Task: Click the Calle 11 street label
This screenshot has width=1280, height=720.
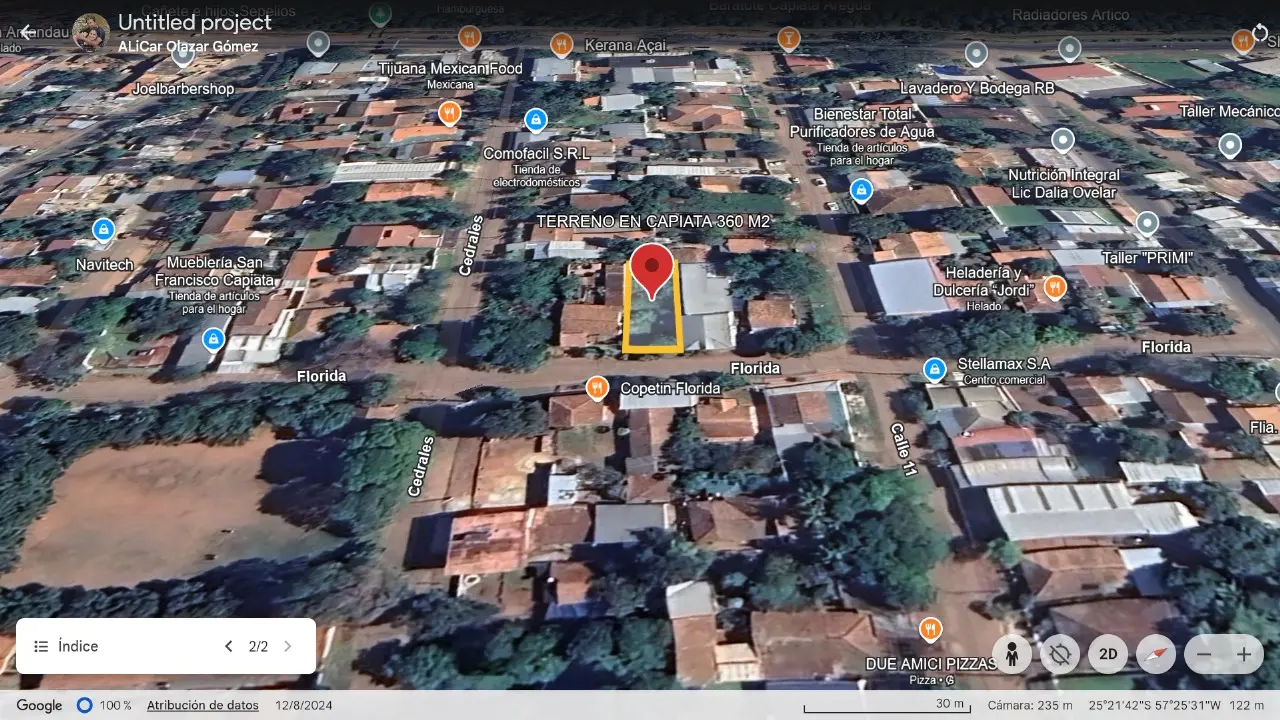Action: [x=904, y=449]
